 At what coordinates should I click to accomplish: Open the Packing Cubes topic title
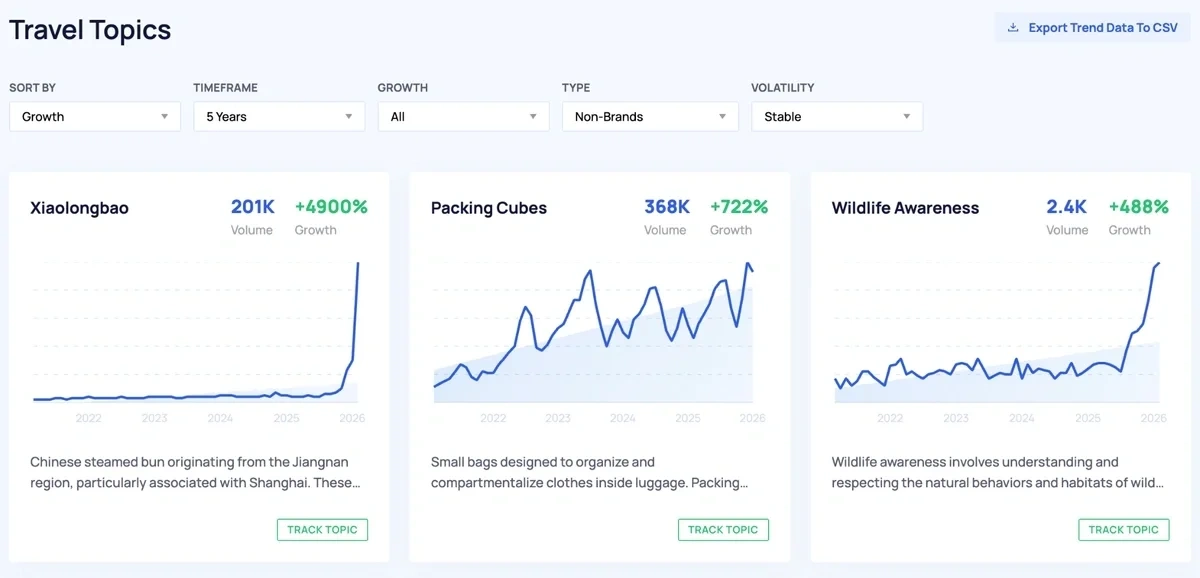489,208
